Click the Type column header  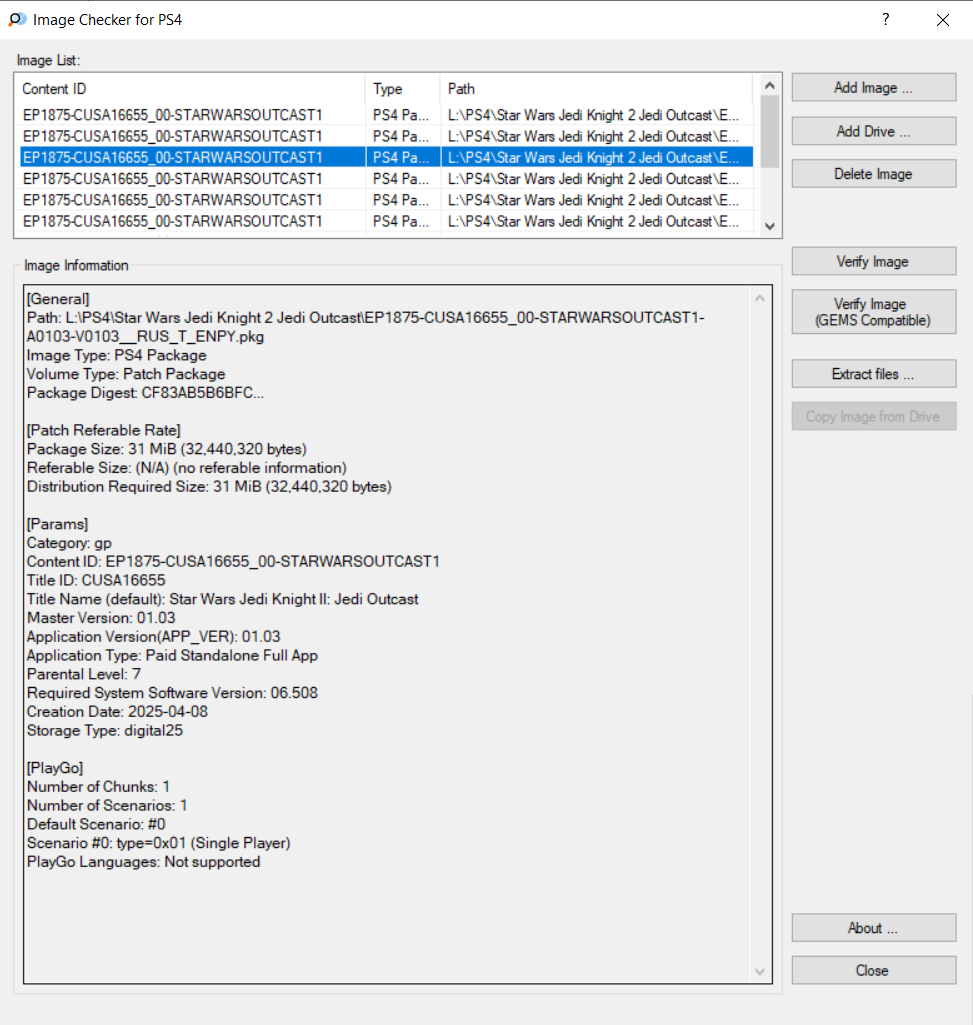(x=402, y=89)
